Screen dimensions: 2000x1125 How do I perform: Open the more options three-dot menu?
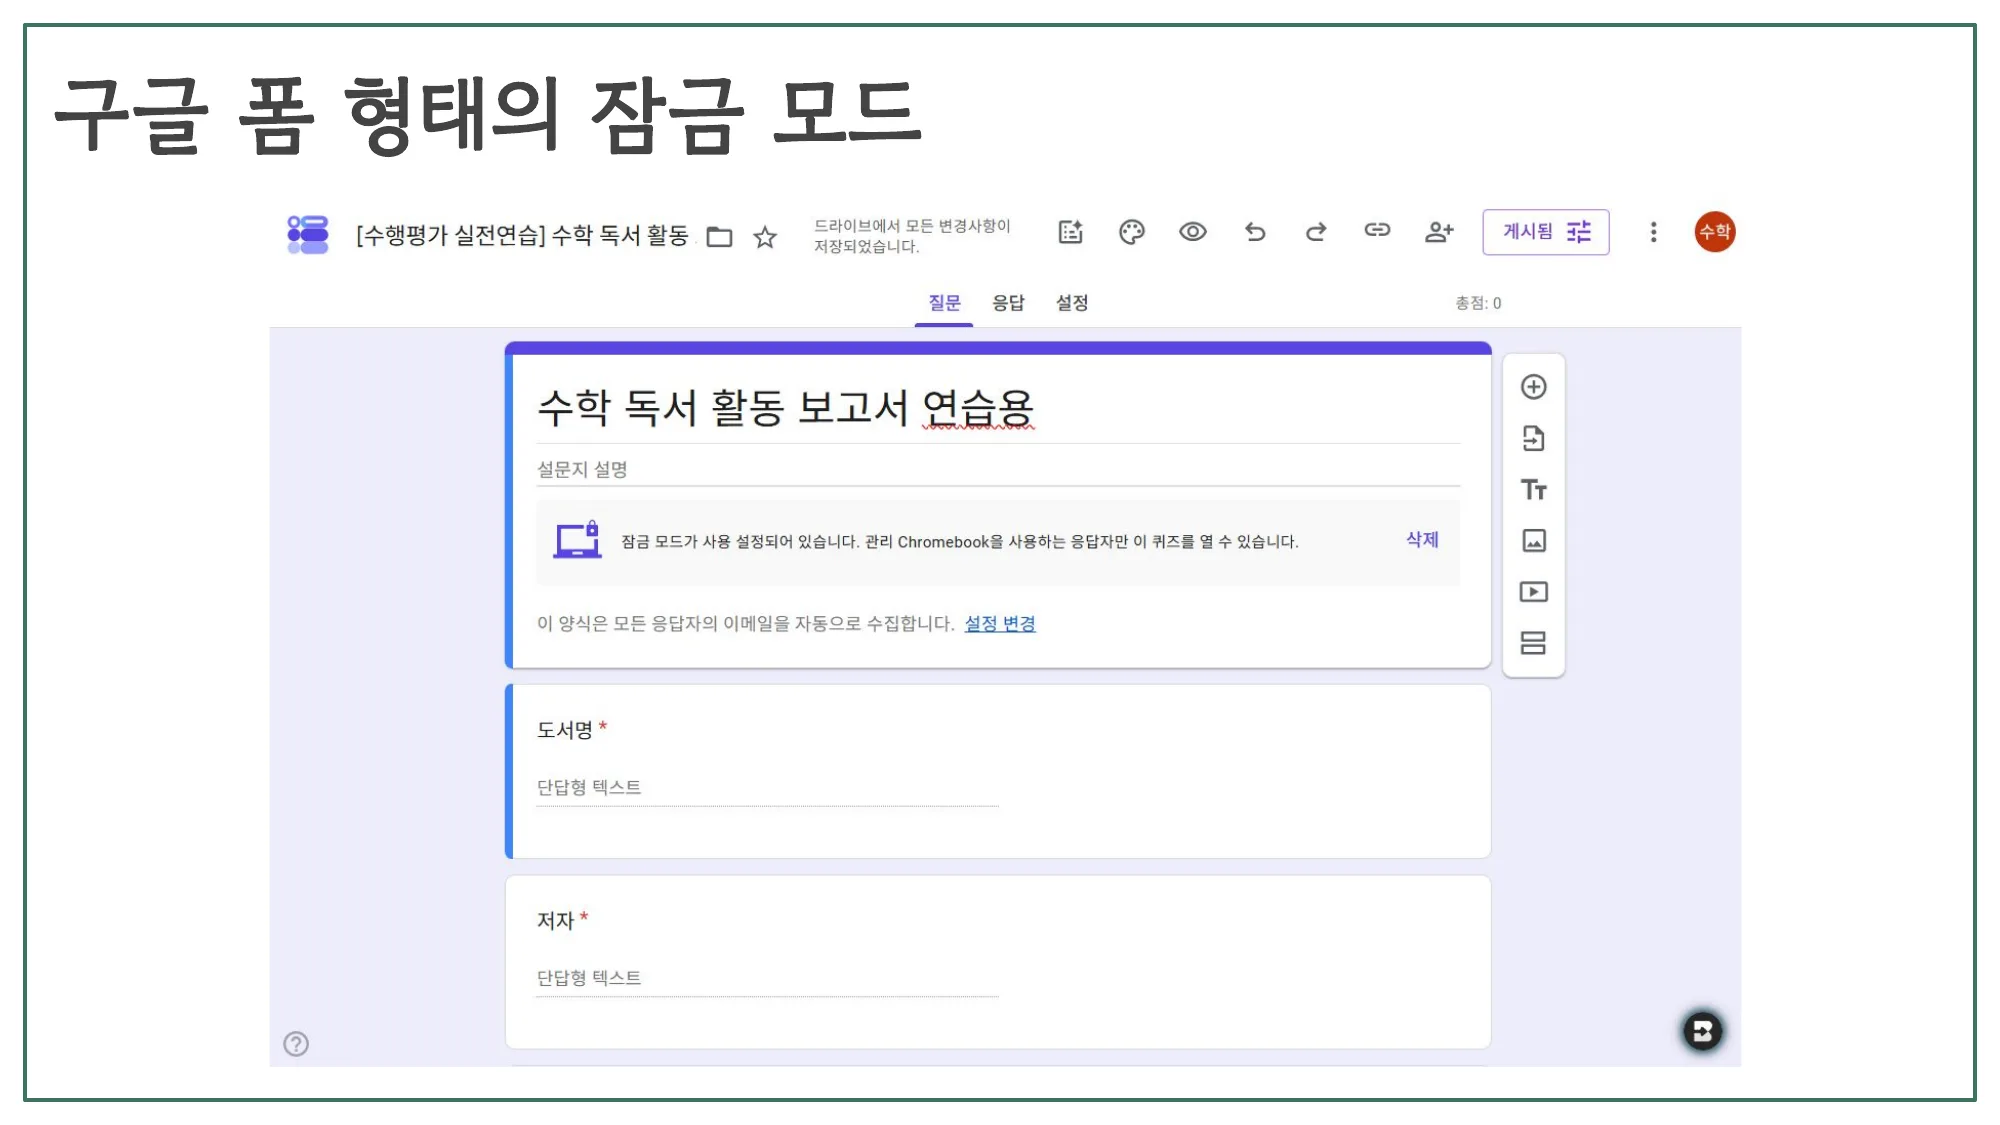[1653, 232]
